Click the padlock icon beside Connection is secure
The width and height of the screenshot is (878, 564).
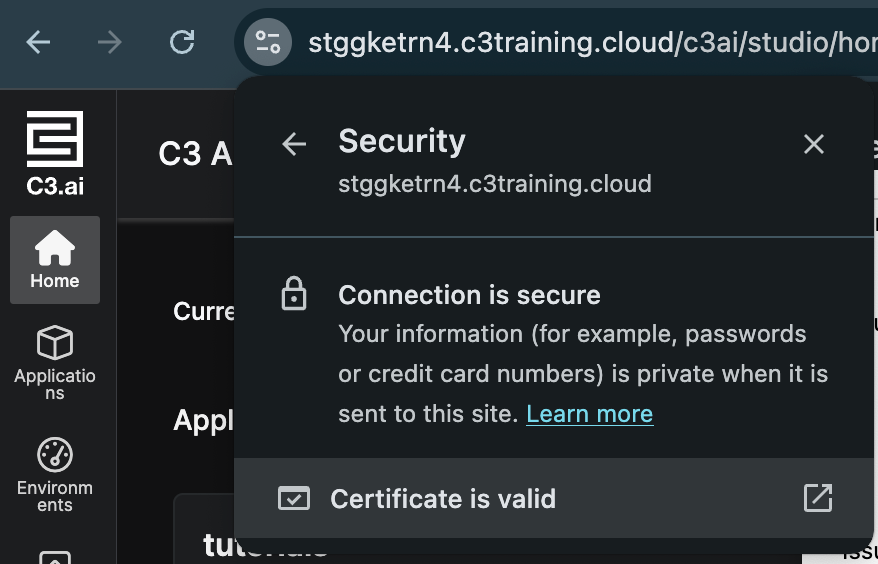tap(294, 295)
